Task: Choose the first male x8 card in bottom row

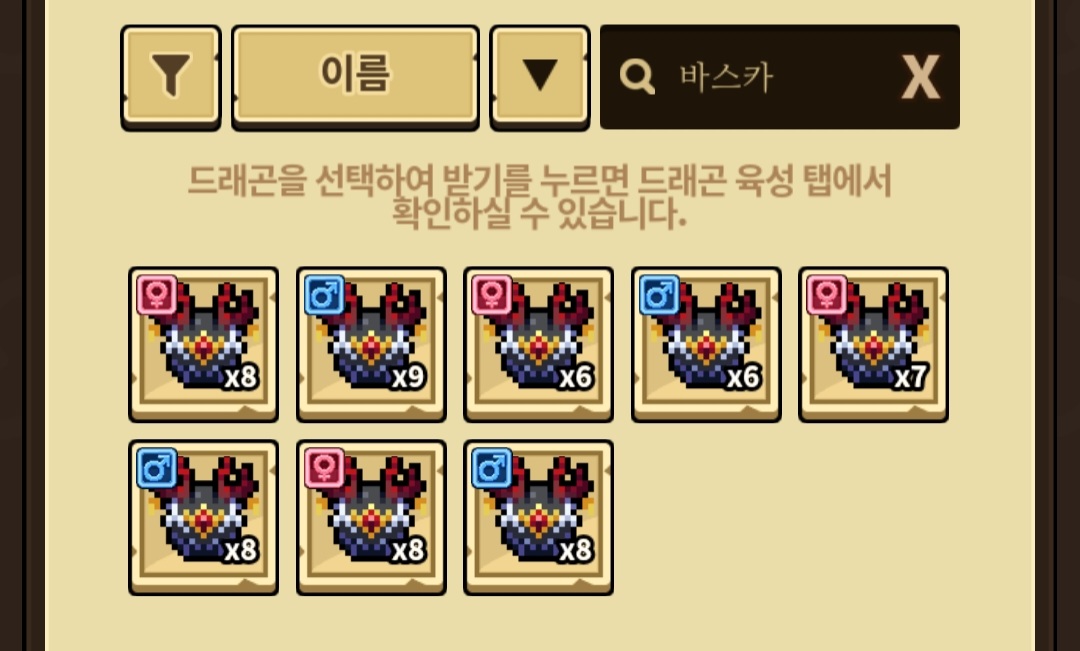Action: (204, 517)
